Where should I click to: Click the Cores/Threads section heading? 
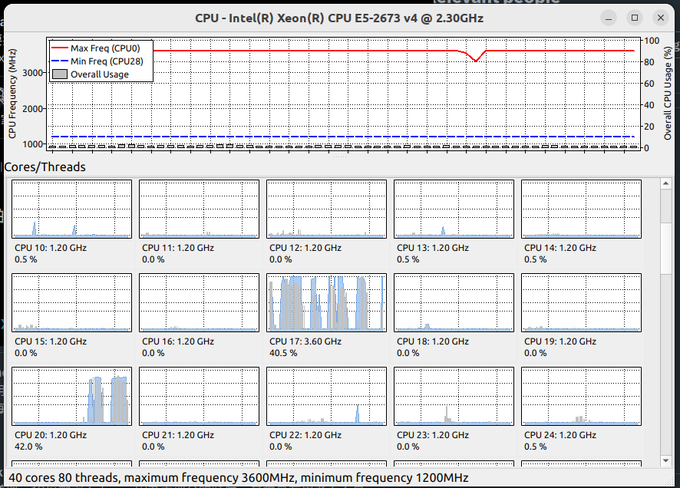click(x=45, y=167)
